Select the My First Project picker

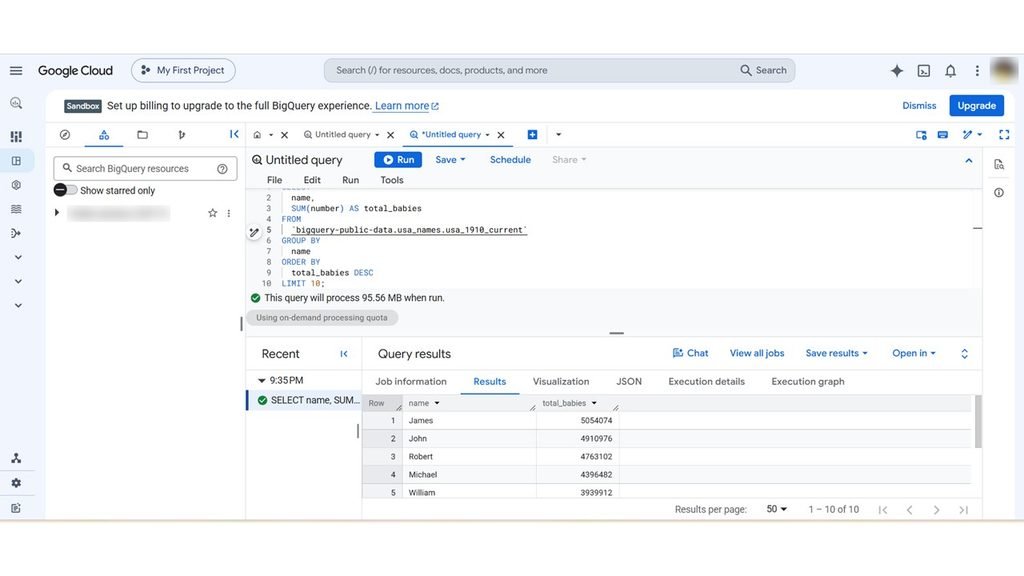pos(184,71)
